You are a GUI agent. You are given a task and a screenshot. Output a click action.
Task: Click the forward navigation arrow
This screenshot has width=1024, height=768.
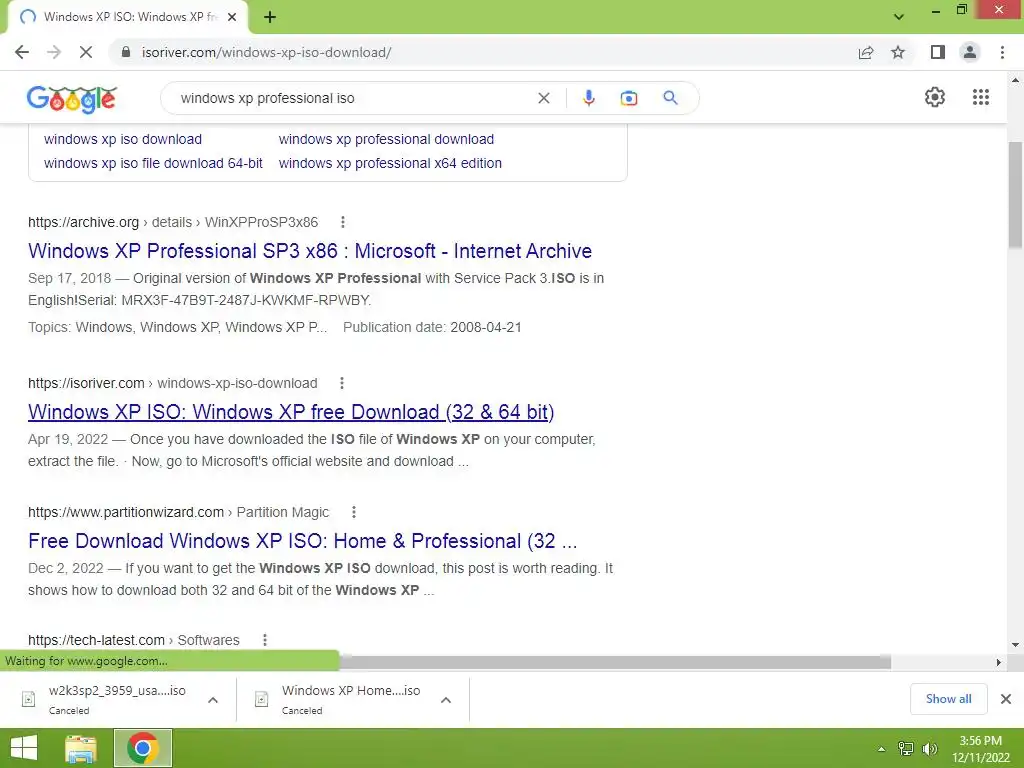click(x=54, y=52)
